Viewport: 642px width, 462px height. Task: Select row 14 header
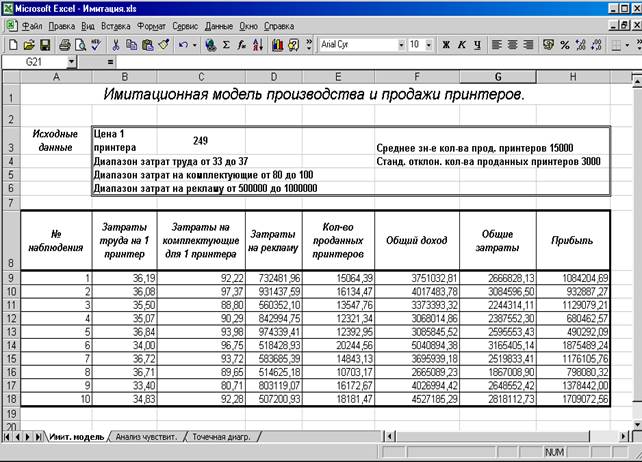(11, 345)
